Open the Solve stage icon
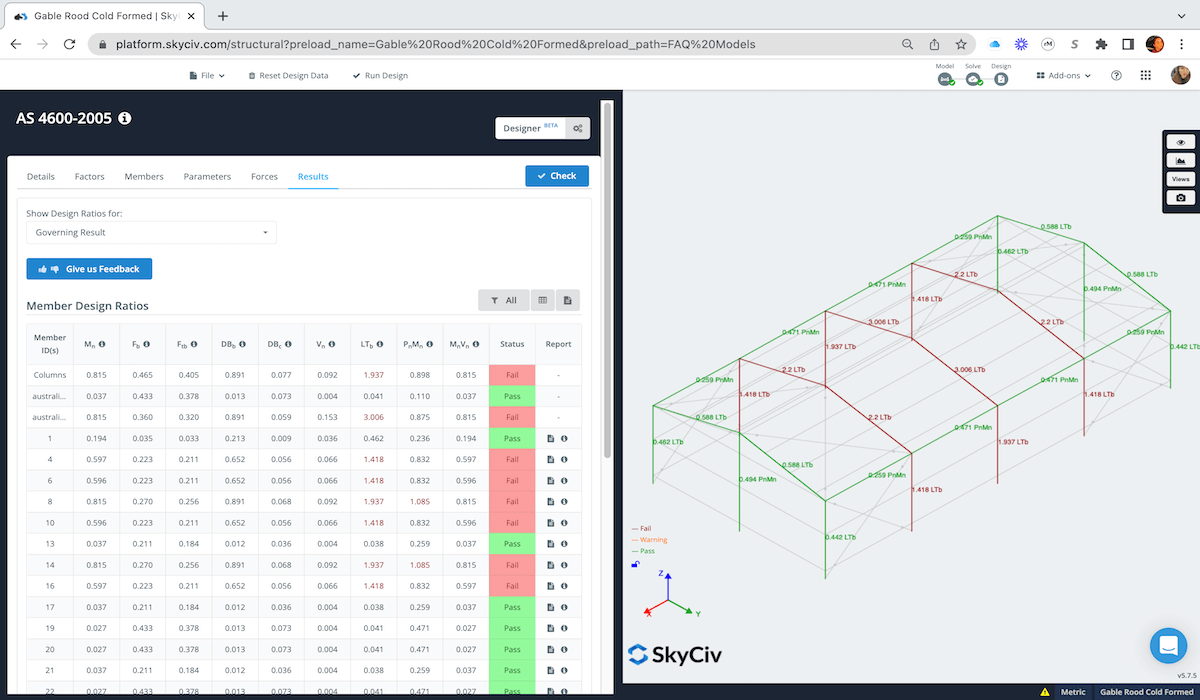 [974, 78]
